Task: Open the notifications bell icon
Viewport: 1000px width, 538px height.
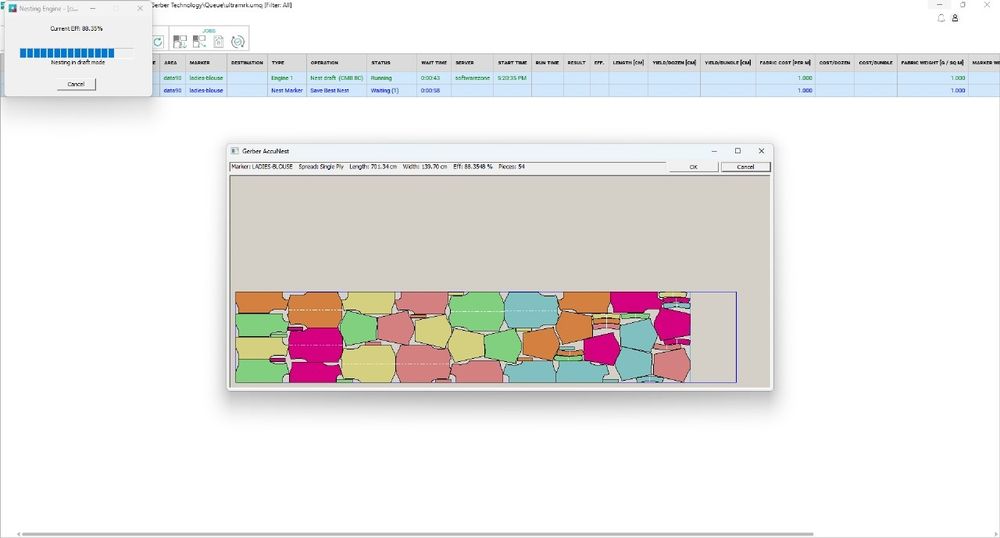Action: [941, 18]
